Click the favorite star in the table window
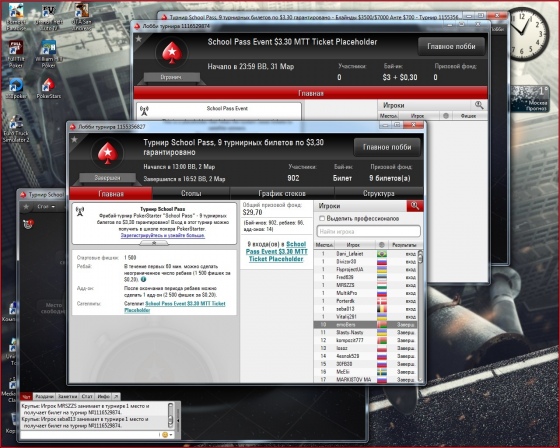The height and width of the screenshot is (448, 560). point(26,206)
